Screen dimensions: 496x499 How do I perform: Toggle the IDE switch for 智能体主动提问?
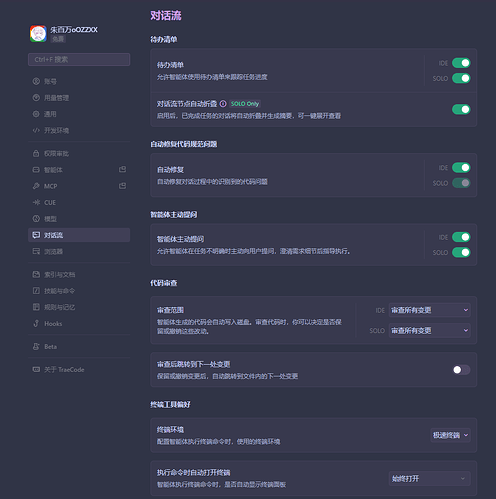pyautogui.click(x=461, y=237)
